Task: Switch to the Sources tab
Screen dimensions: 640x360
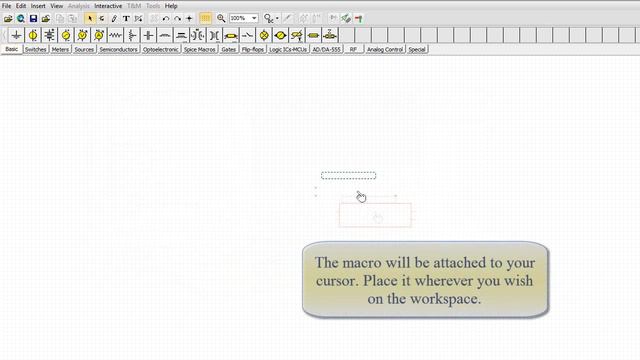Action: tap(84, 49)
